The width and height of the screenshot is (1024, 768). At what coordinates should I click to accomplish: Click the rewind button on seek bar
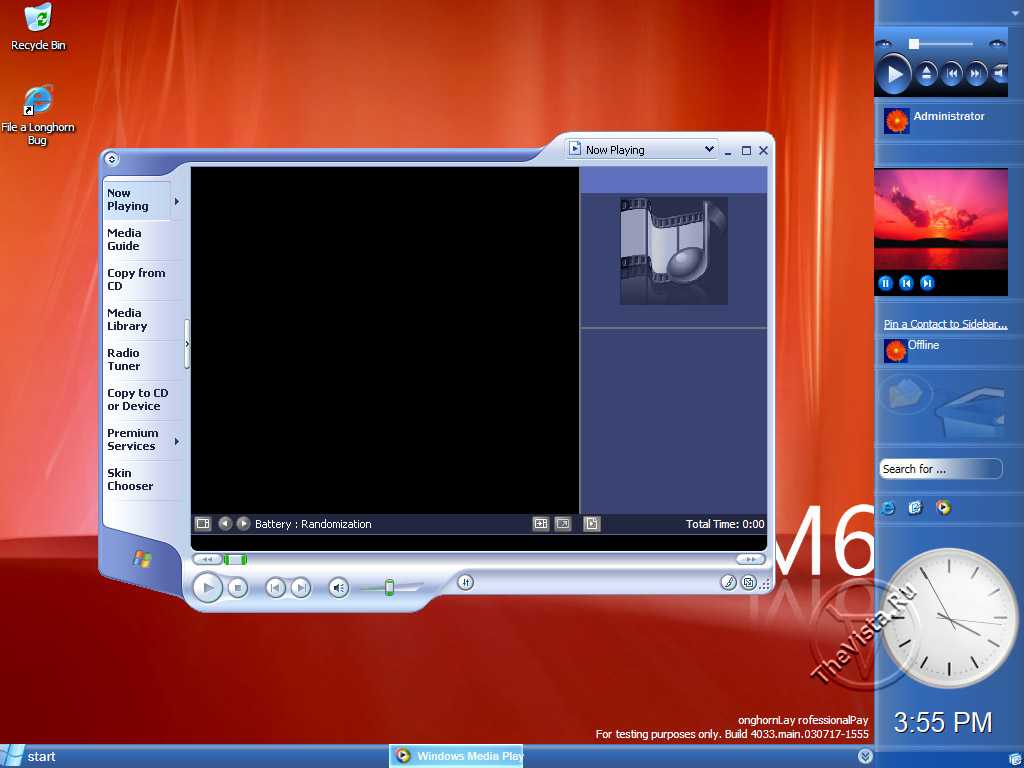(208, 559)
